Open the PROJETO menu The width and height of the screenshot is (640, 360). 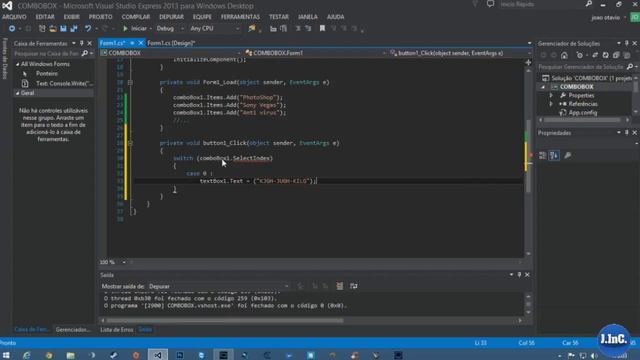pos(100,17)
